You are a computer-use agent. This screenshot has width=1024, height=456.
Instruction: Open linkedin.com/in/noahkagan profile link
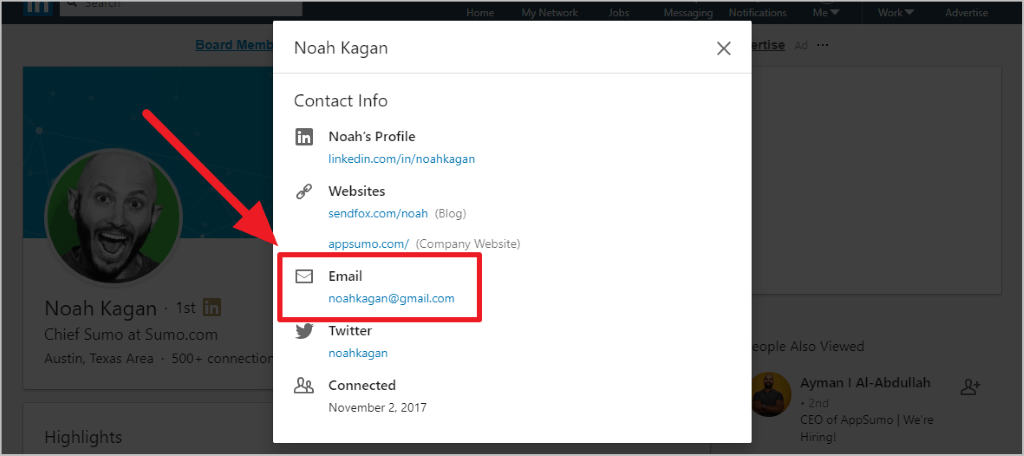pyautogui.click(x=401, y=159)
